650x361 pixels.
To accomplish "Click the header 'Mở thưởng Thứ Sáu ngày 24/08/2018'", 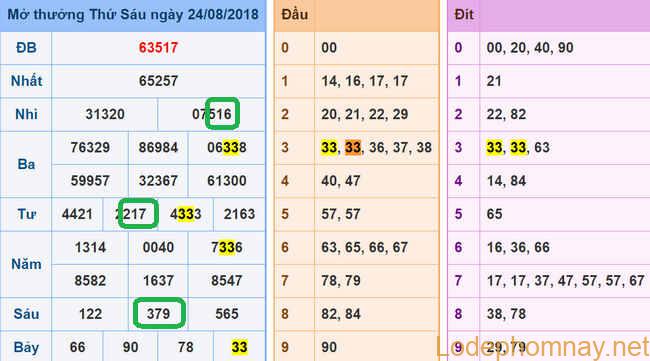I will point(133,15).
